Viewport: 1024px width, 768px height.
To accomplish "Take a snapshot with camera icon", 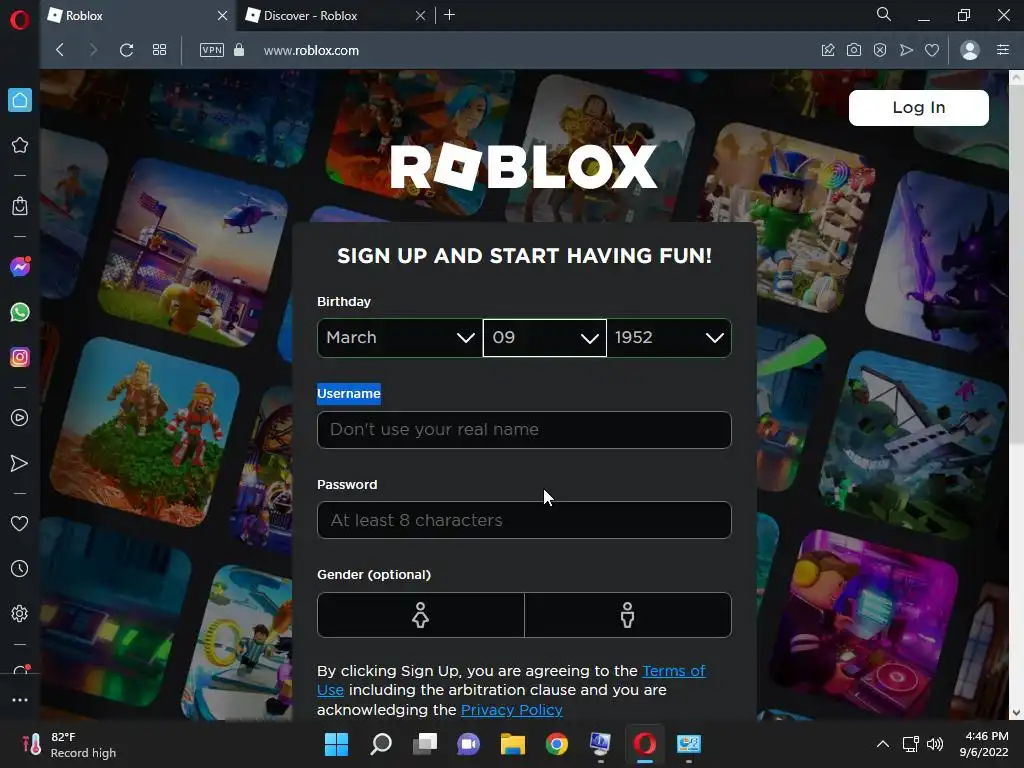I will (x=854, y=50).
